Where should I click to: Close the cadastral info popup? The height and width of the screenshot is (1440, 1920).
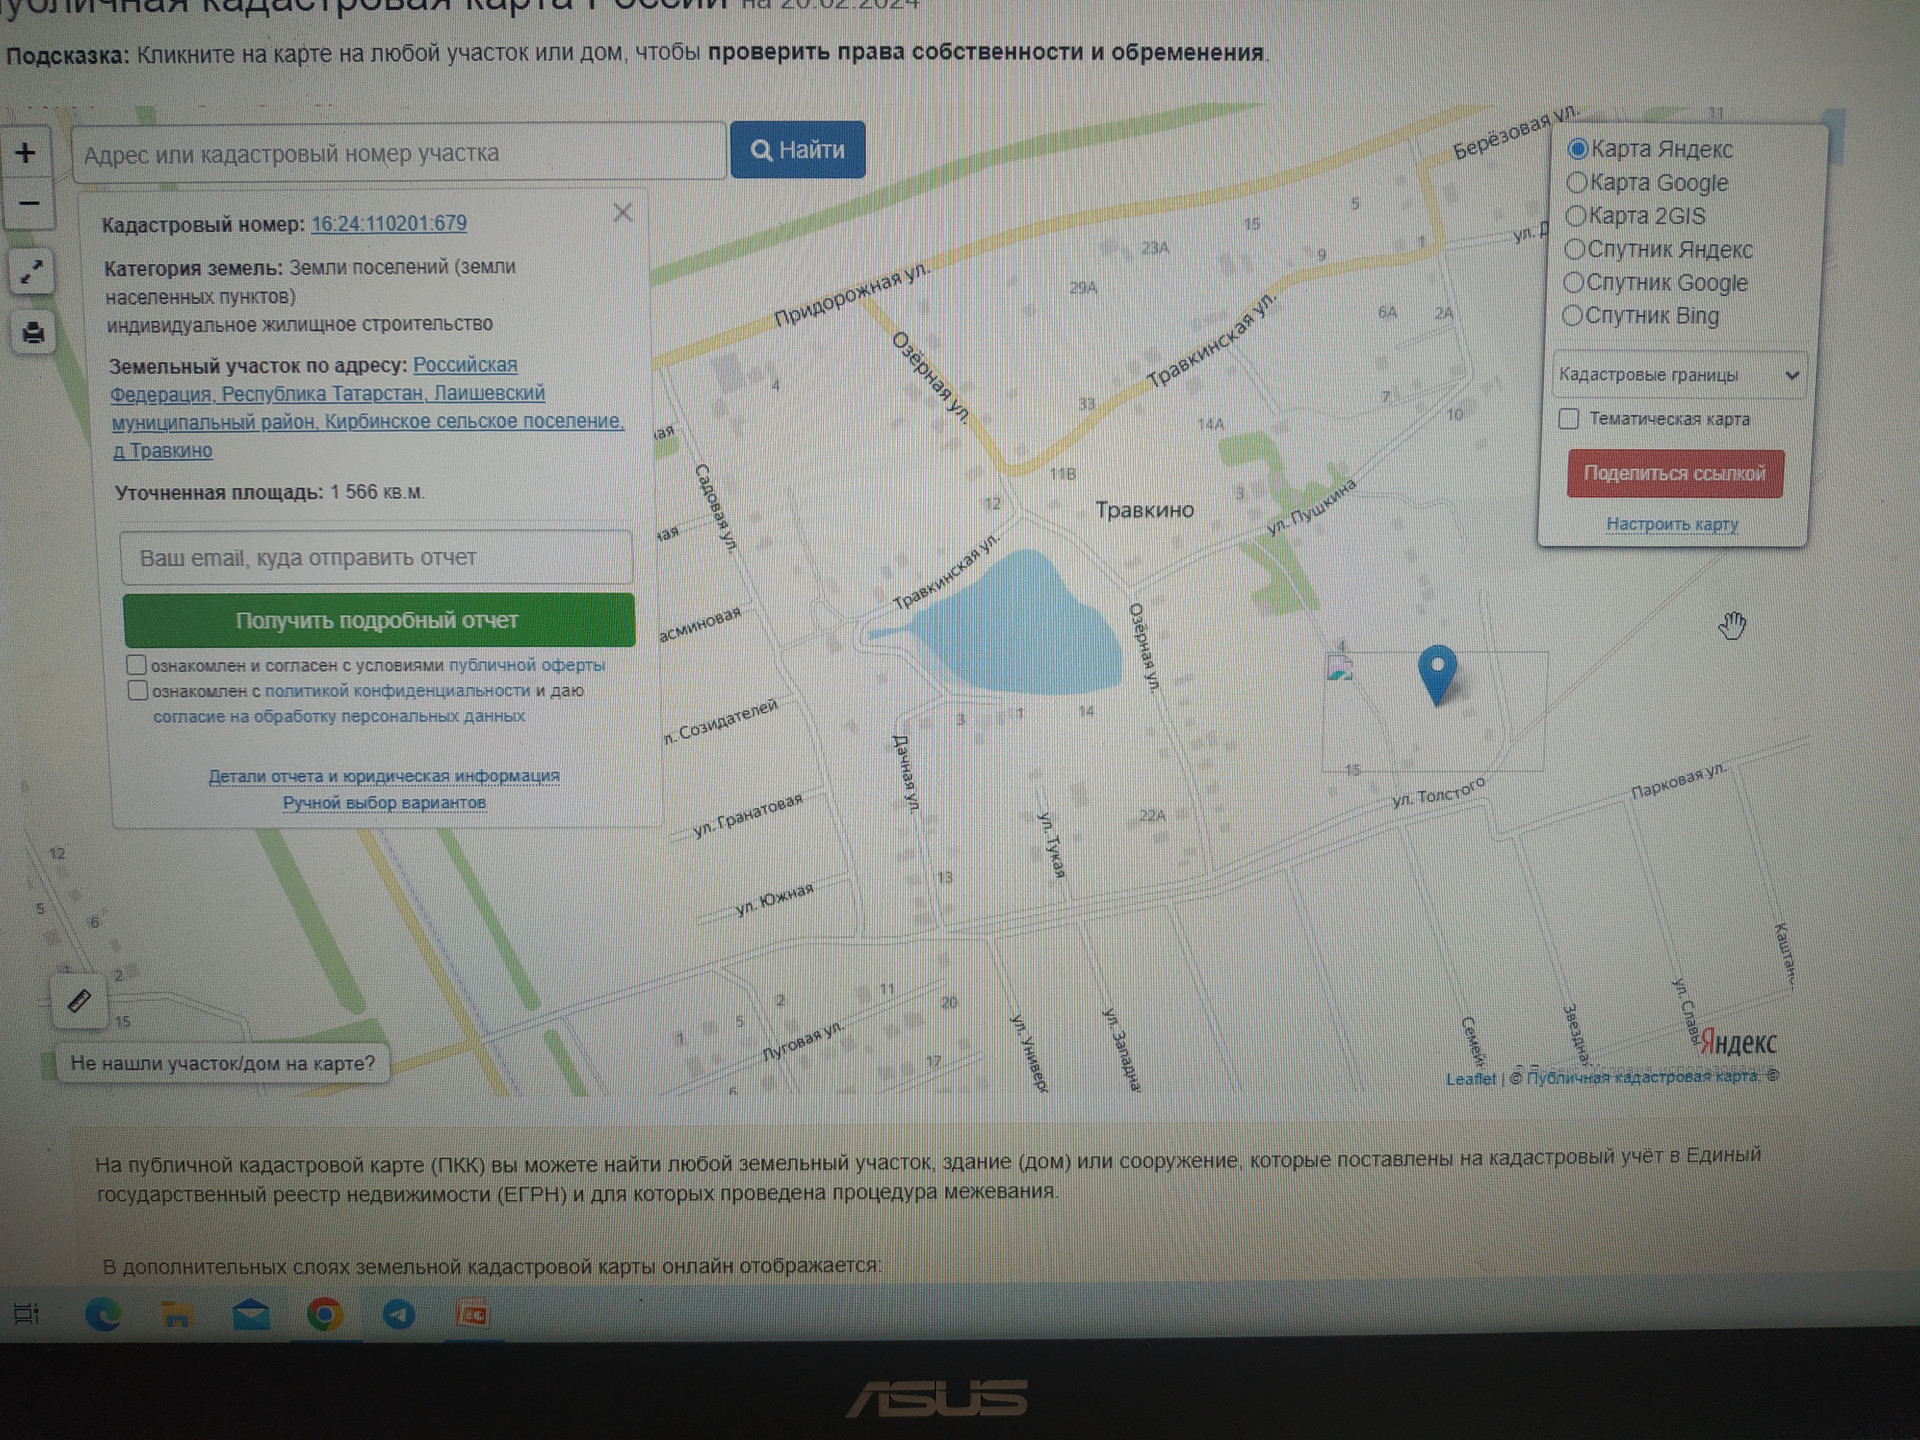622,212
